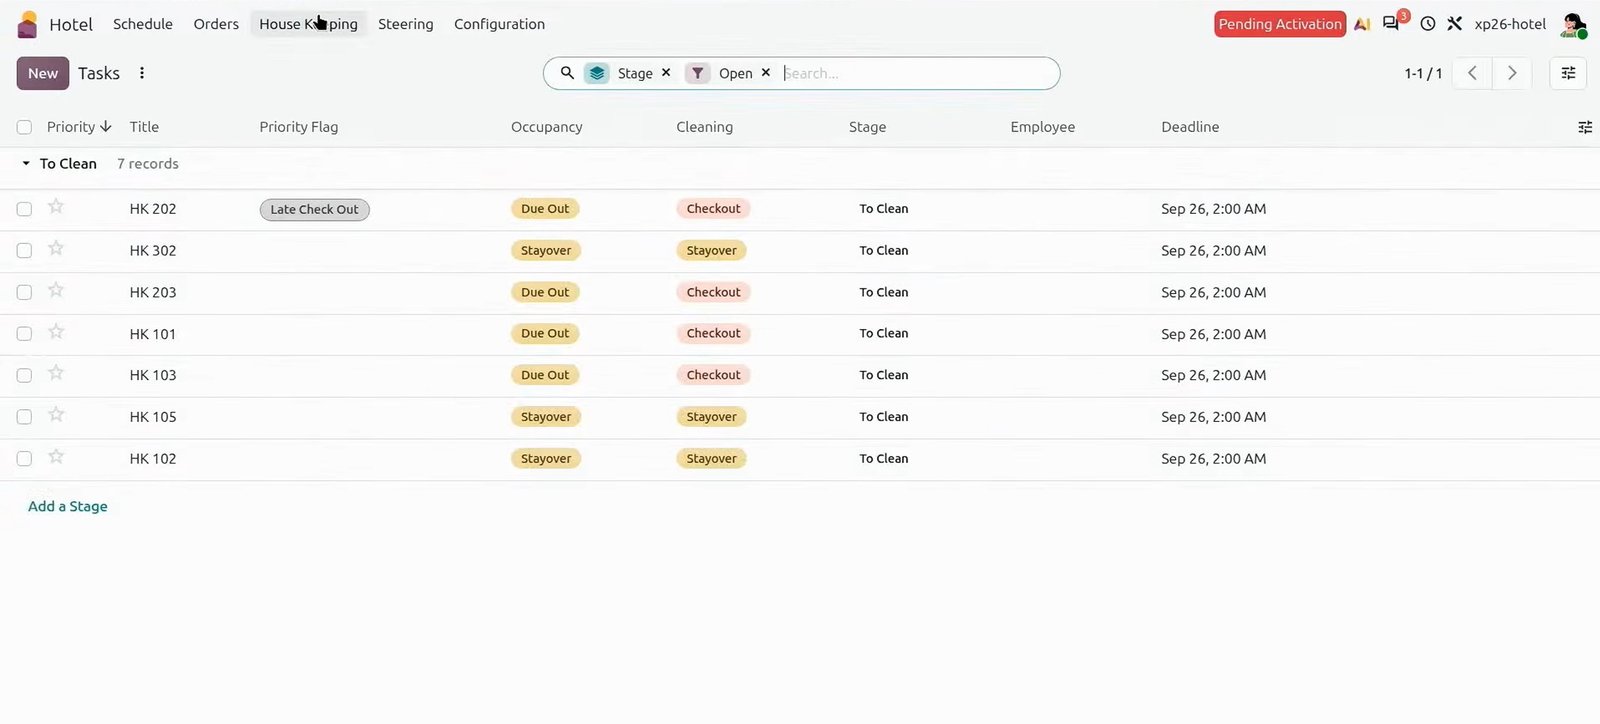The width and height of the screenshot is (1600, 724).
Task: Tick the select-all header checkbox
Action: pyautogui.click(x=24, y=127)
